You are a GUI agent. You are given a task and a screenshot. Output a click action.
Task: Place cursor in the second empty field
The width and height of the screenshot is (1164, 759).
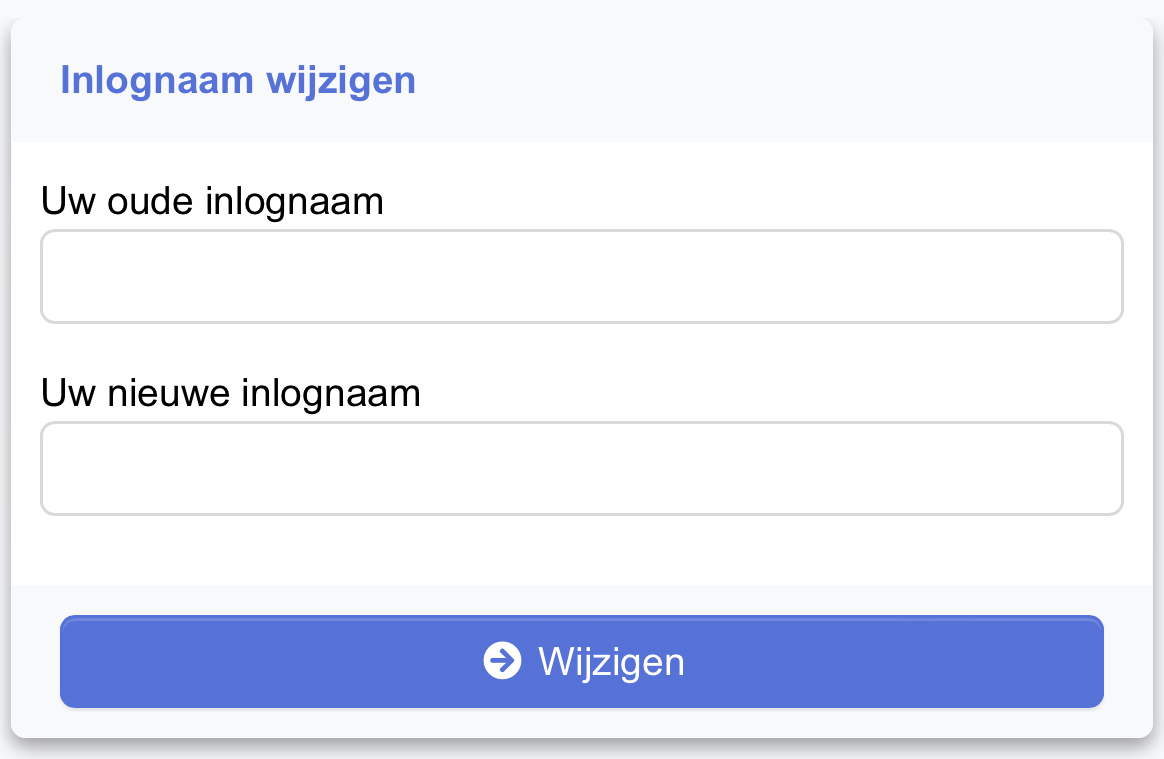click(581, 468)
